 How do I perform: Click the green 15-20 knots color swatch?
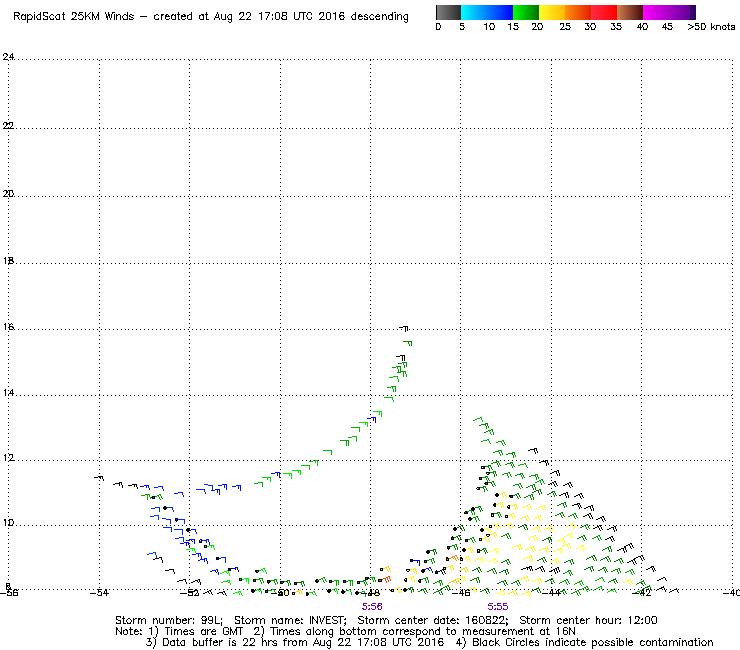(x=526, y=12)
